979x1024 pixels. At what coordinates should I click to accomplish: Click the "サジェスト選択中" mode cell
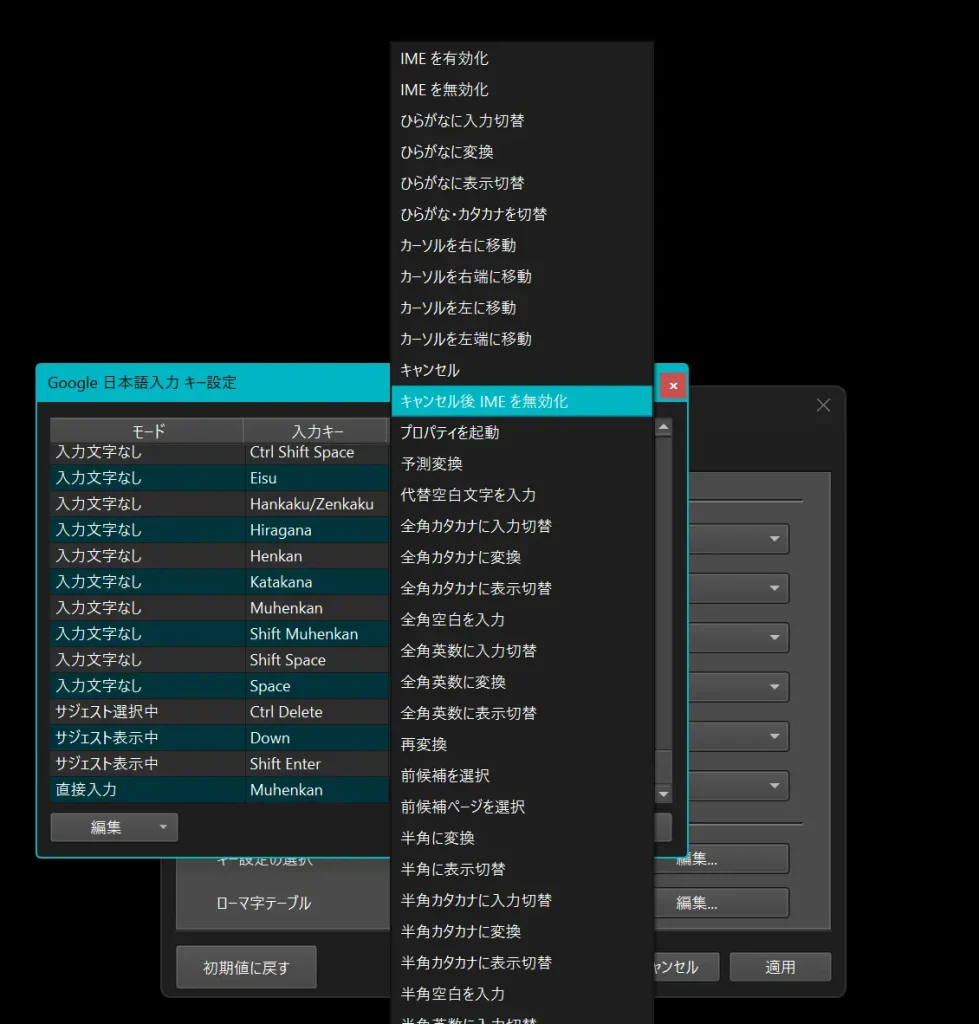(x=148, y=712)
